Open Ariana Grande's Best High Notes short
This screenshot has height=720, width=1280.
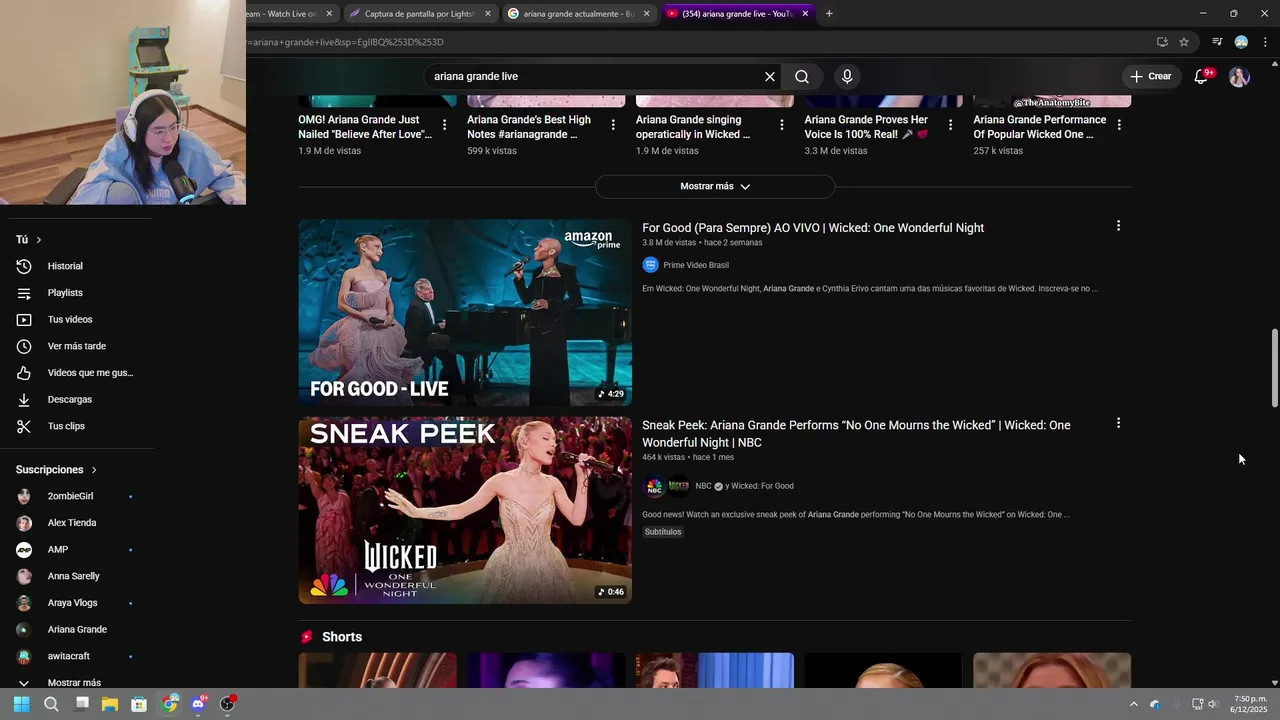[x=529, y=127]
